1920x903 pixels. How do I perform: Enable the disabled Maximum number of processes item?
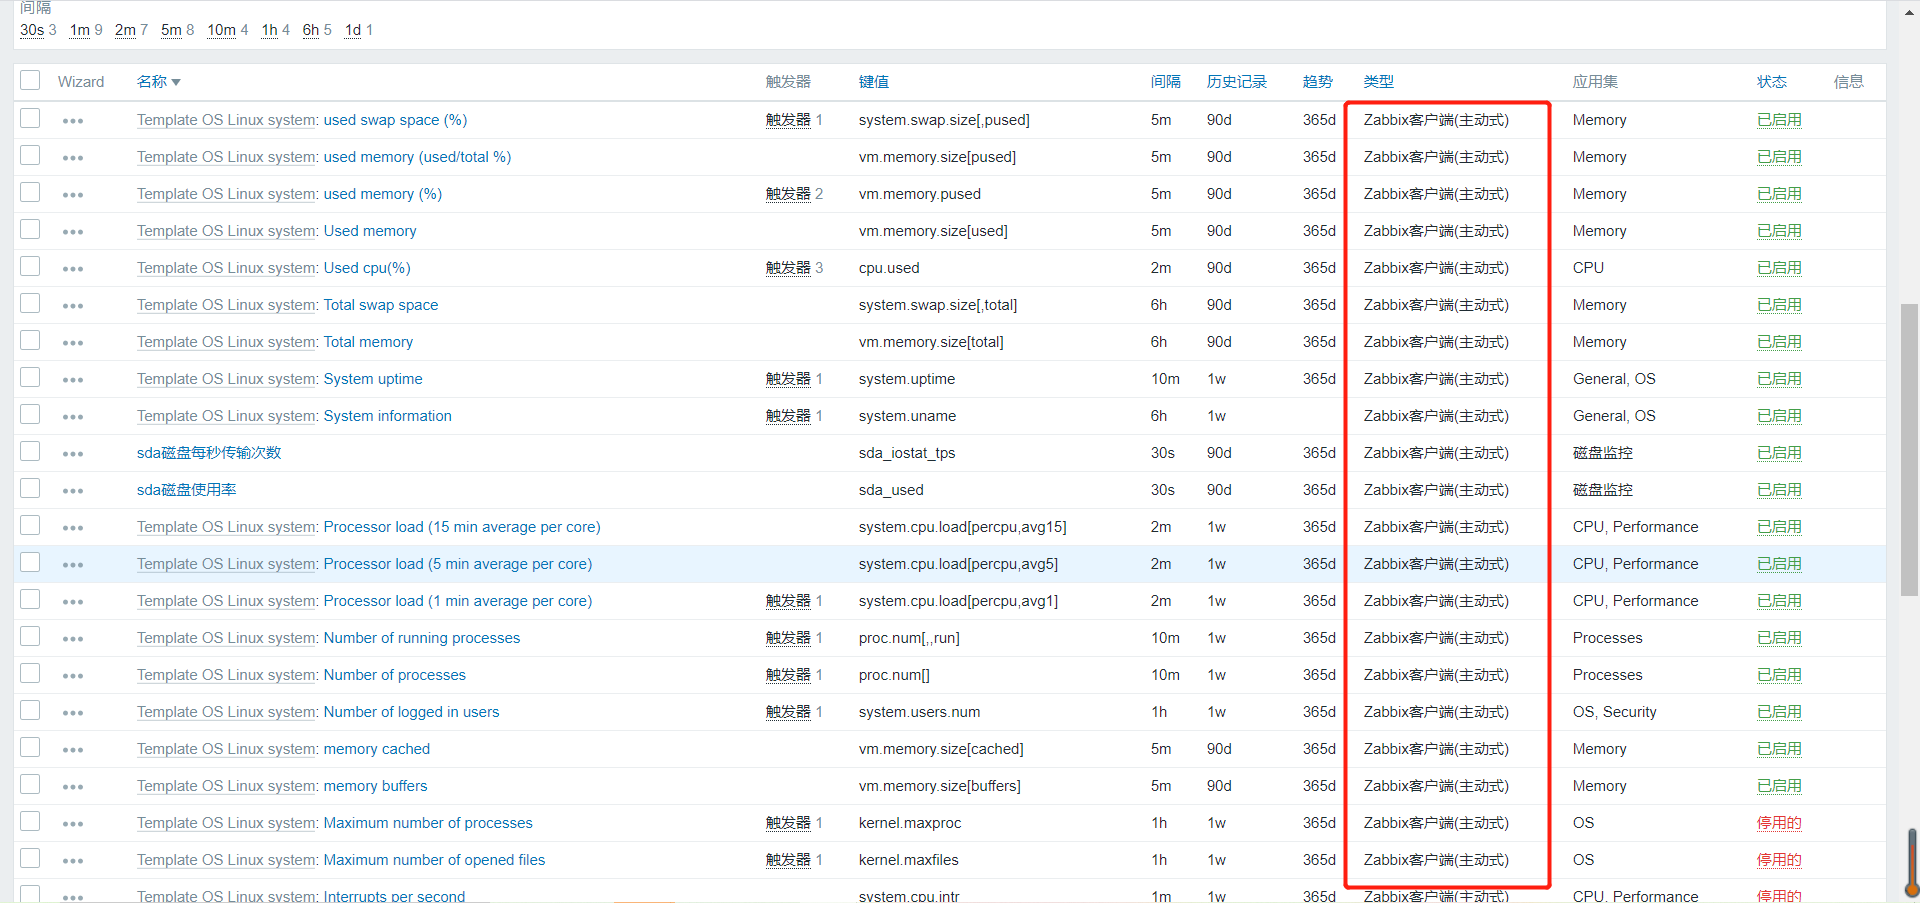click(x=1779, y=823)
